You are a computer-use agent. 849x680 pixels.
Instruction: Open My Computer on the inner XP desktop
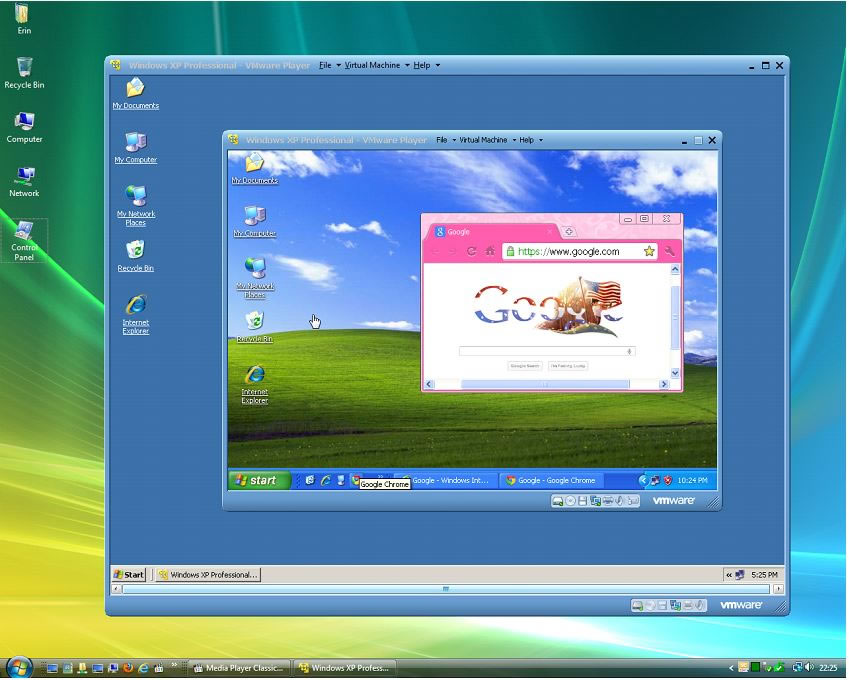tap(254, 221)
